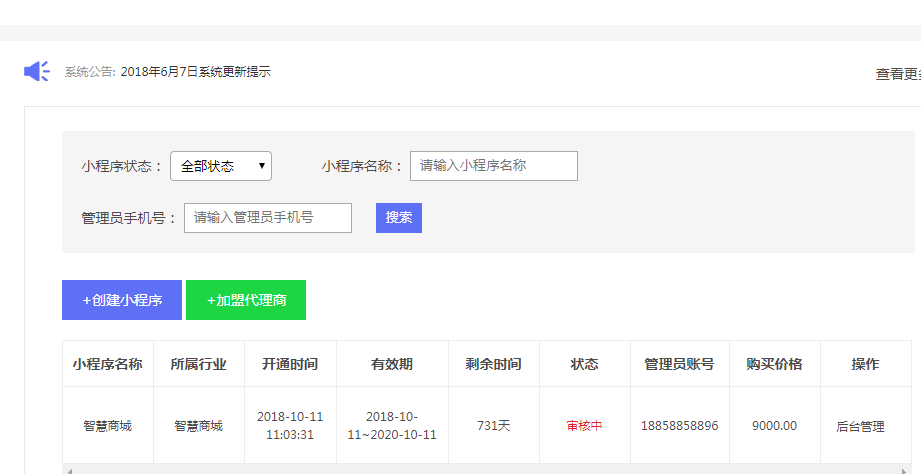Click the 状态 column header
The height and width of the screenshot is (474, 921).
(x=584, y=364)
